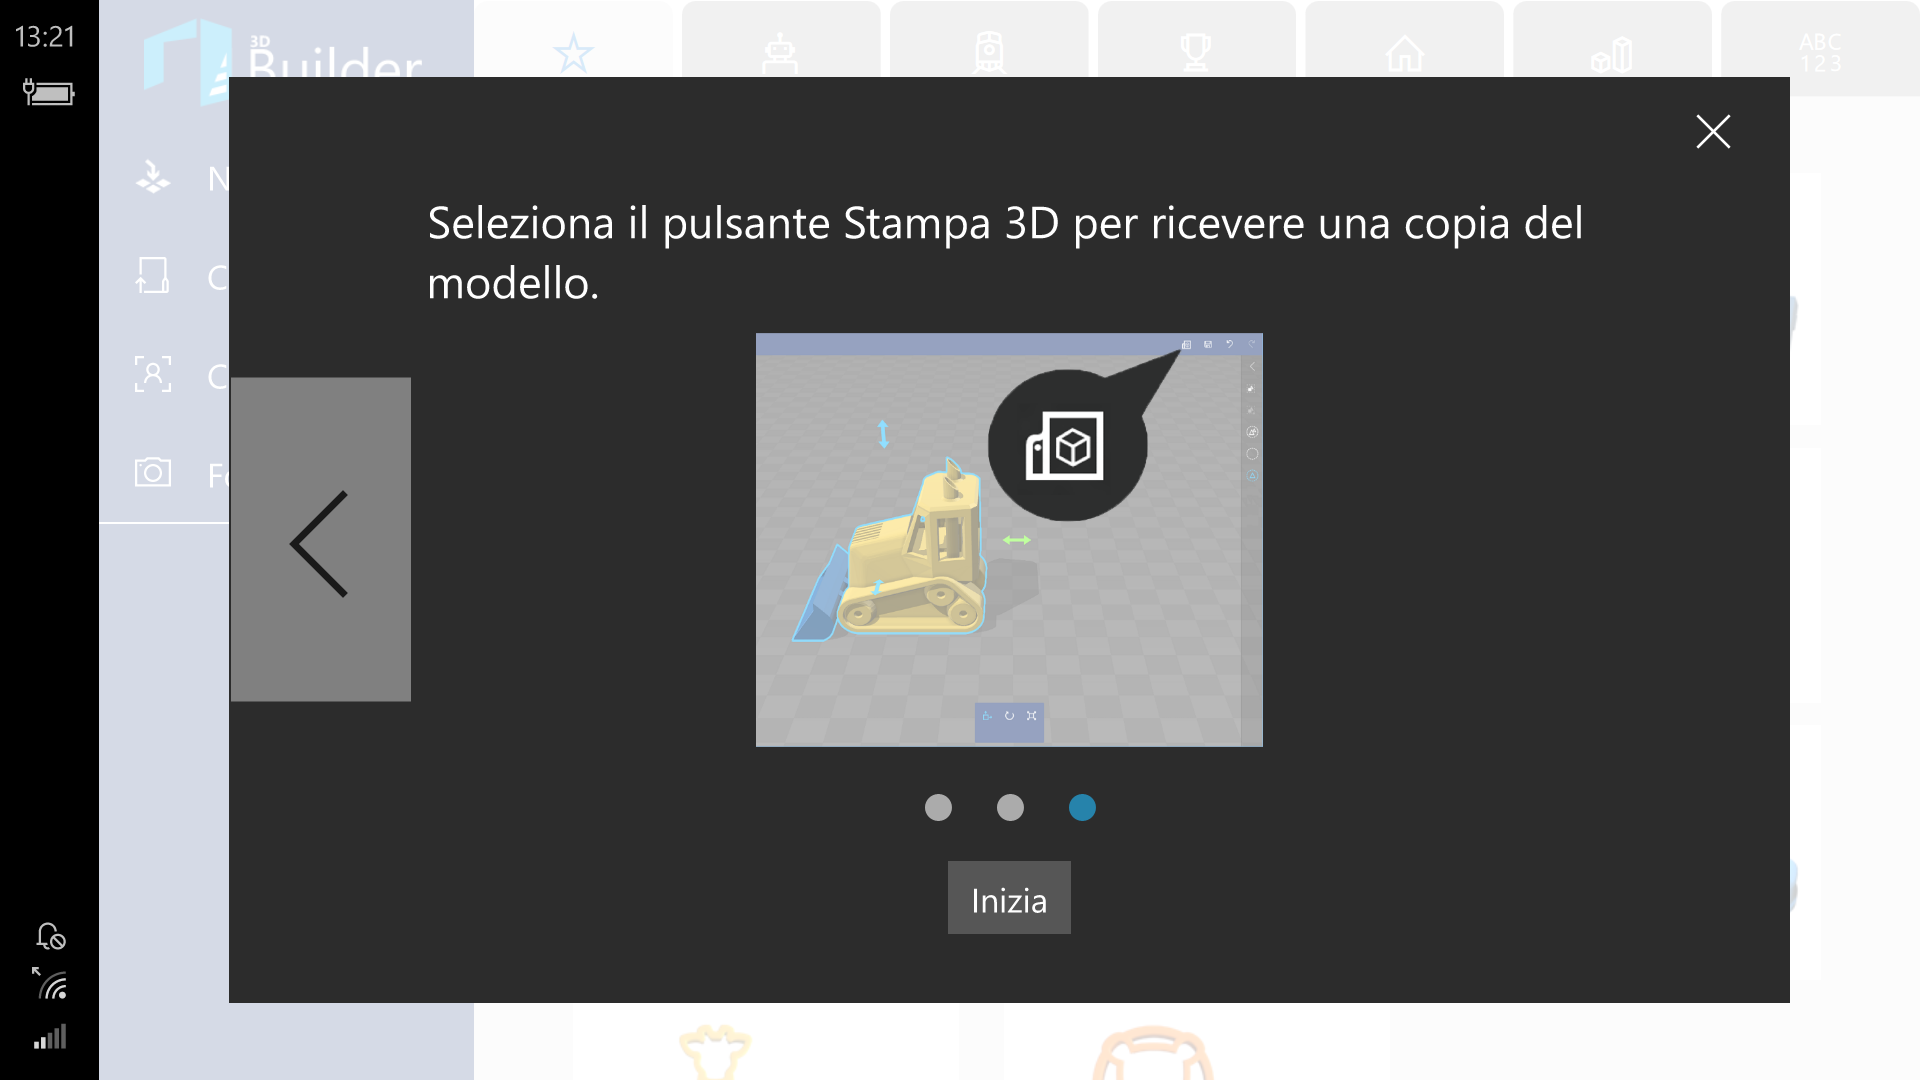Click the Inizia button
Screen dimensions: 1920x1080
tap(1009, 898)
